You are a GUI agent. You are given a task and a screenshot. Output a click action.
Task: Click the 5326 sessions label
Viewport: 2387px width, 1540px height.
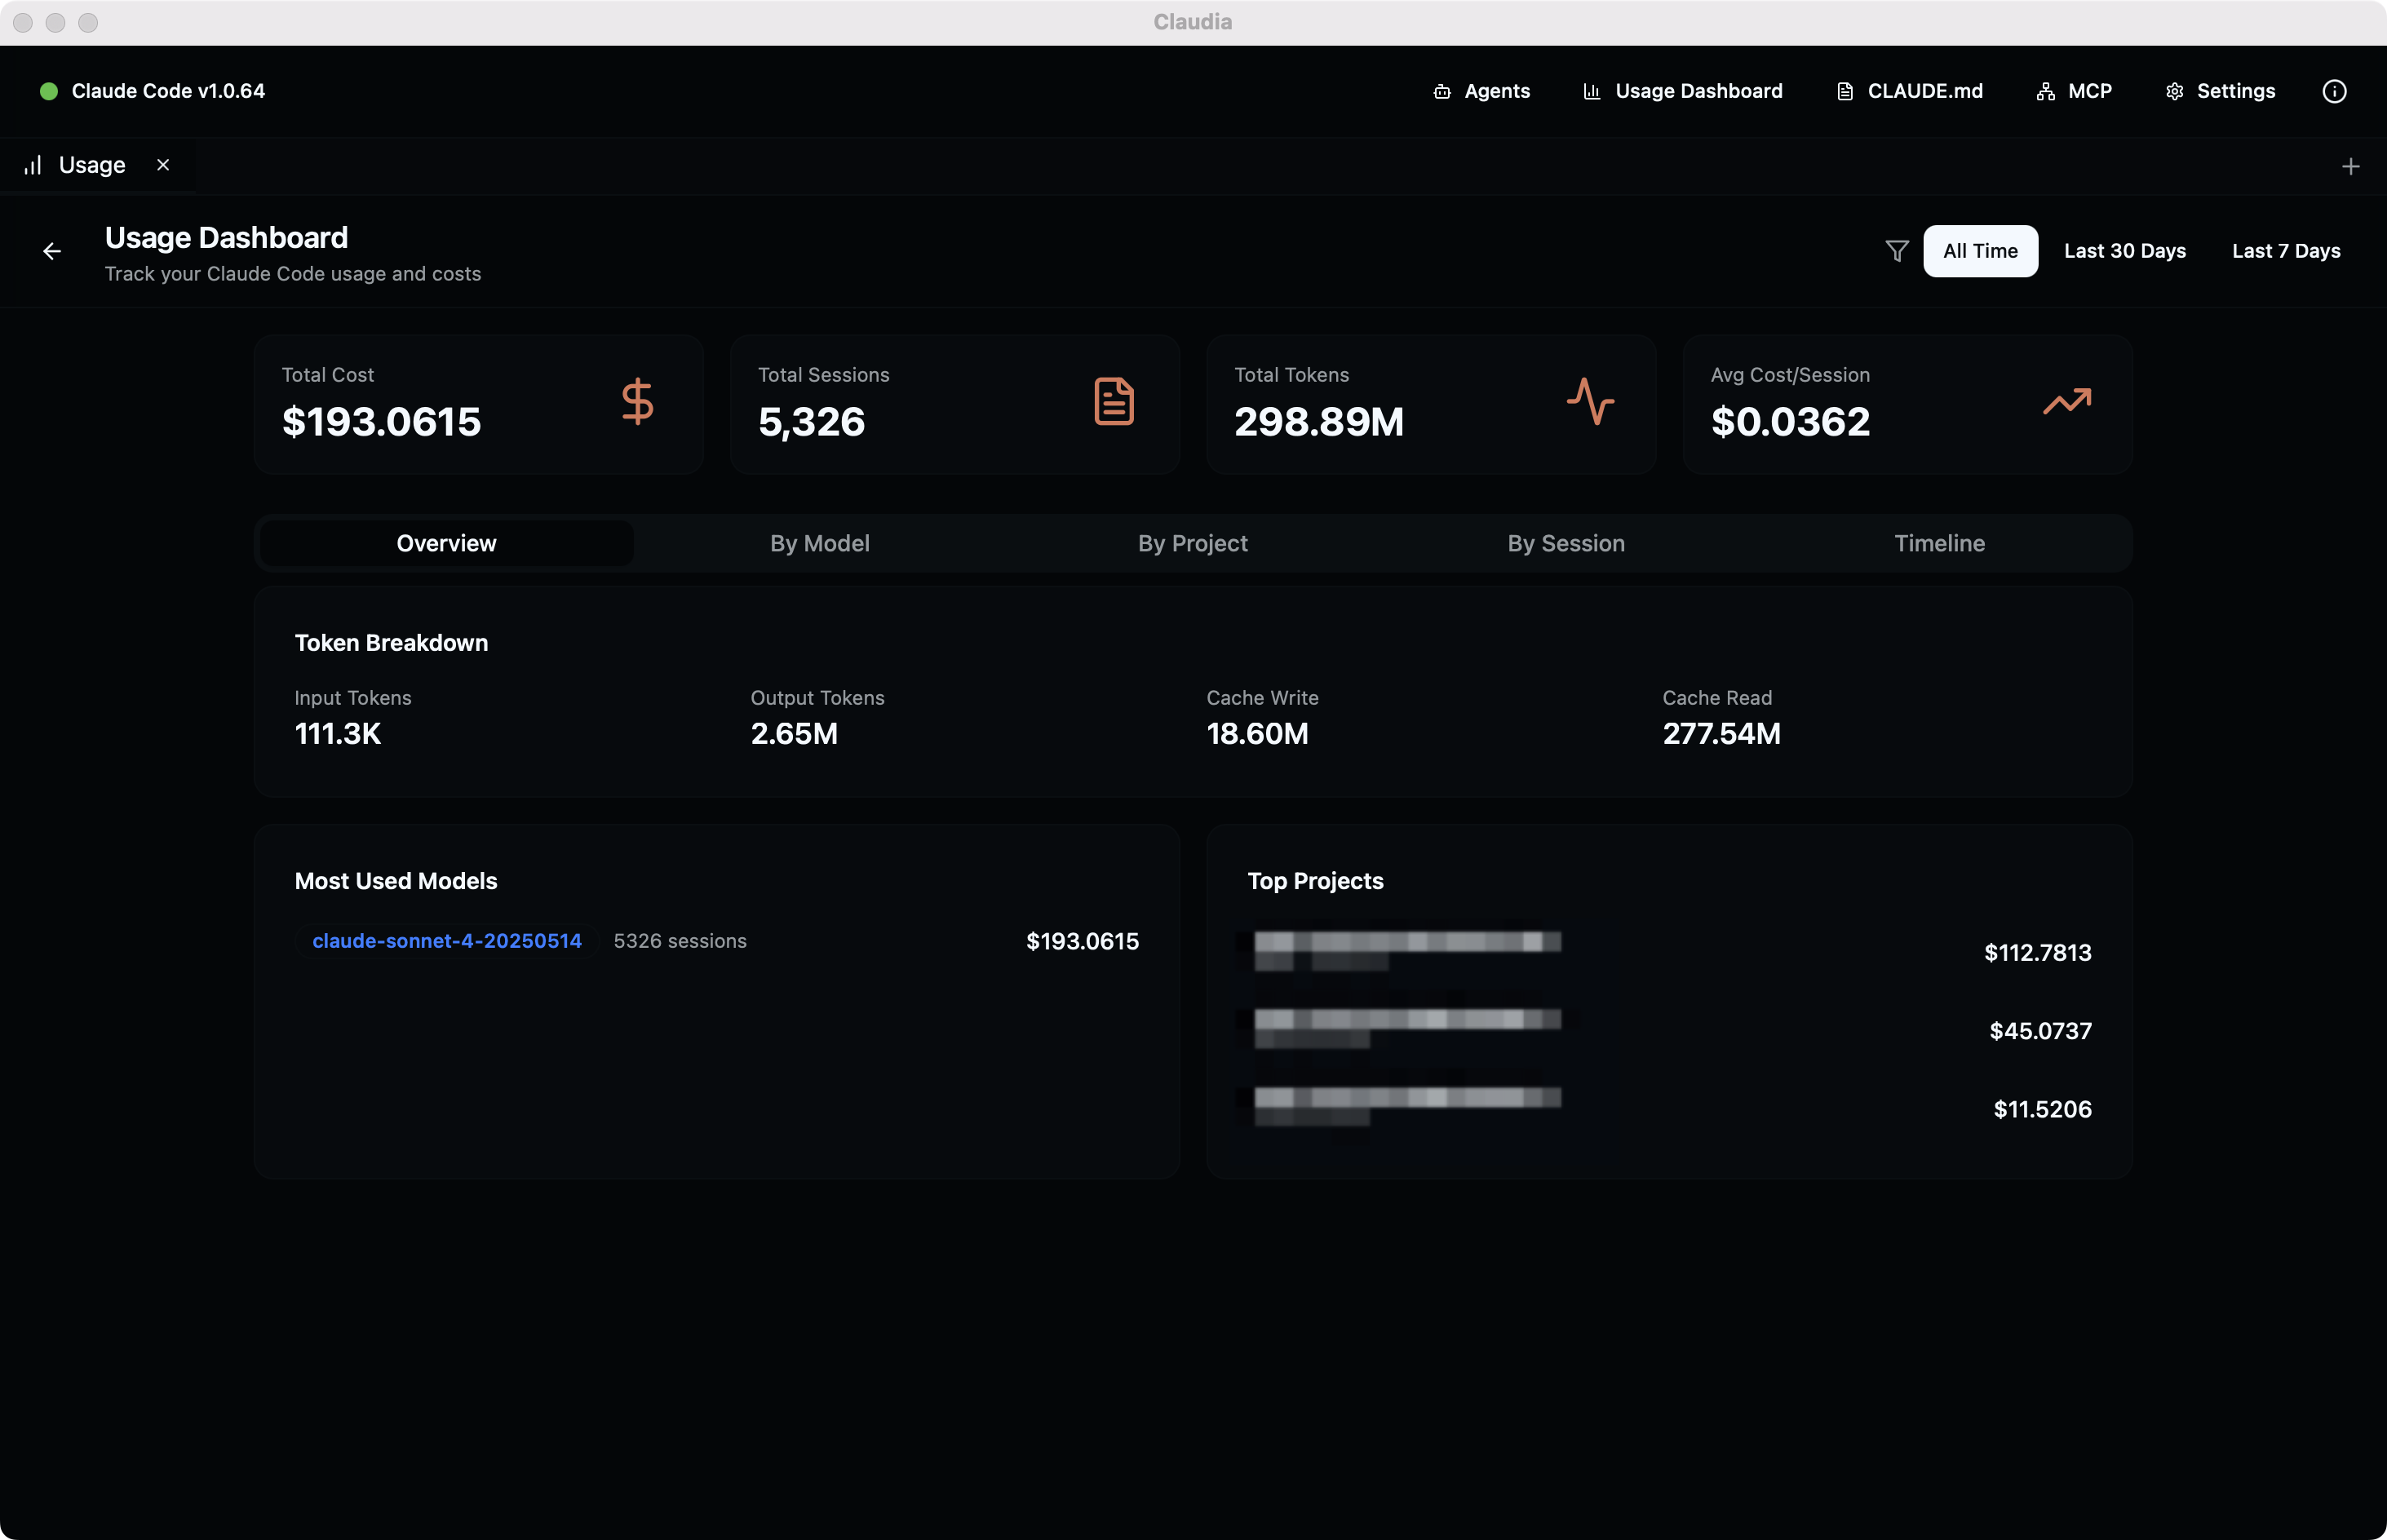click(x=680, y=941)
